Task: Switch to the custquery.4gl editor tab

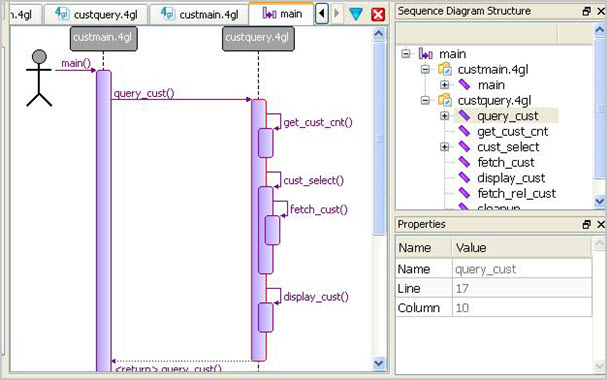Action: coord(96,14)
